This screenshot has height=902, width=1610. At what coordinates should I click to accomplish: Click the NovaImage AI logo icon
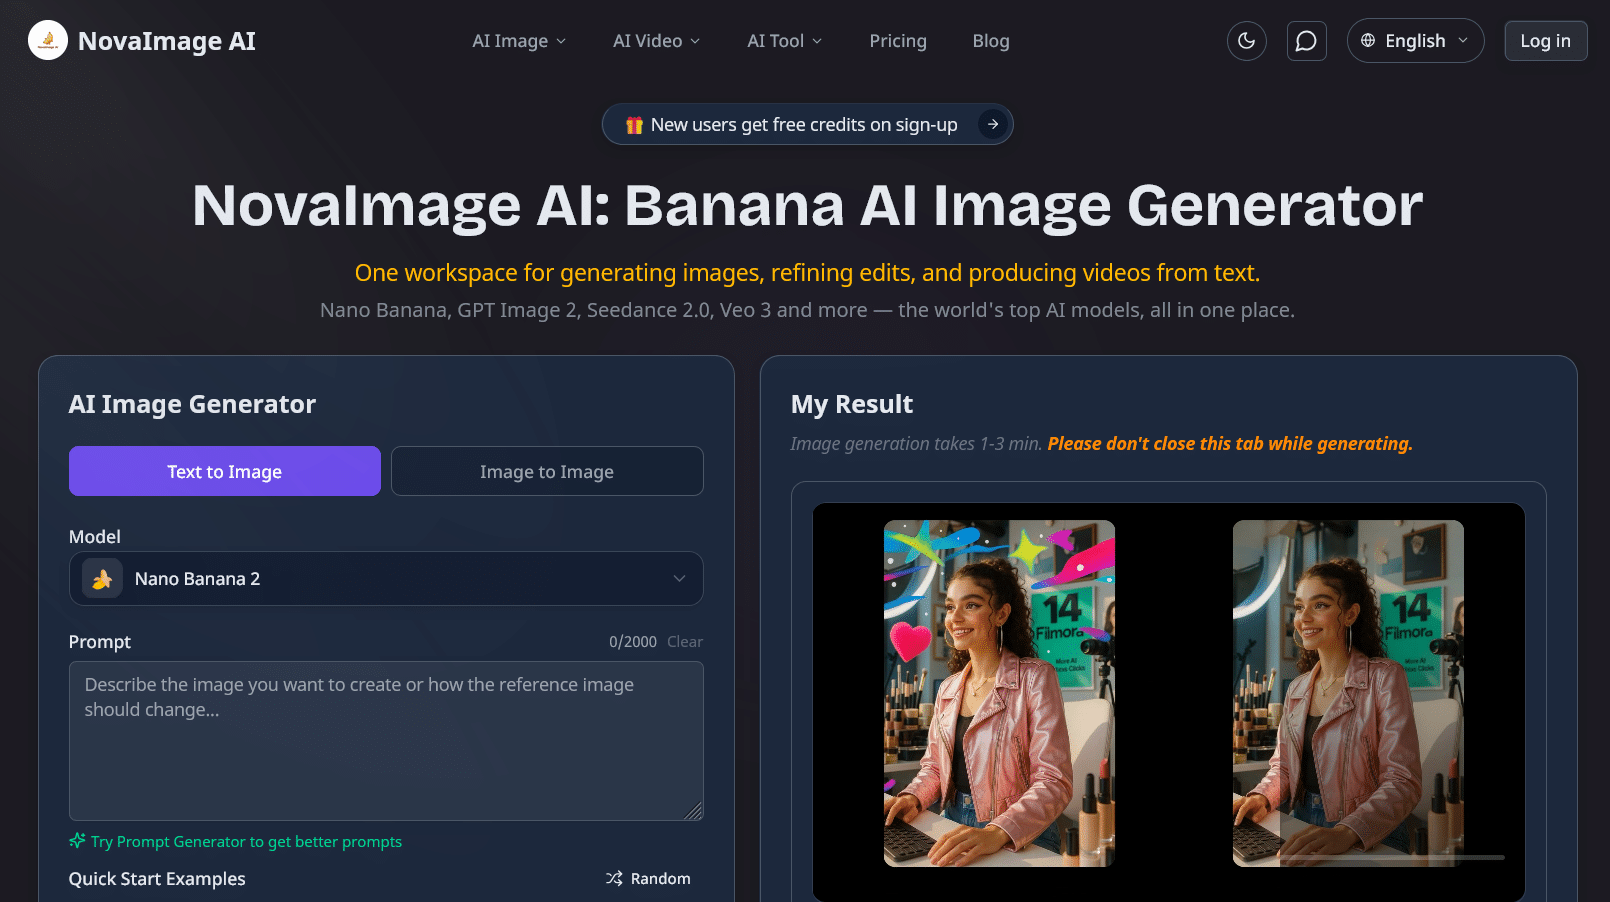[x=48, y=40]
